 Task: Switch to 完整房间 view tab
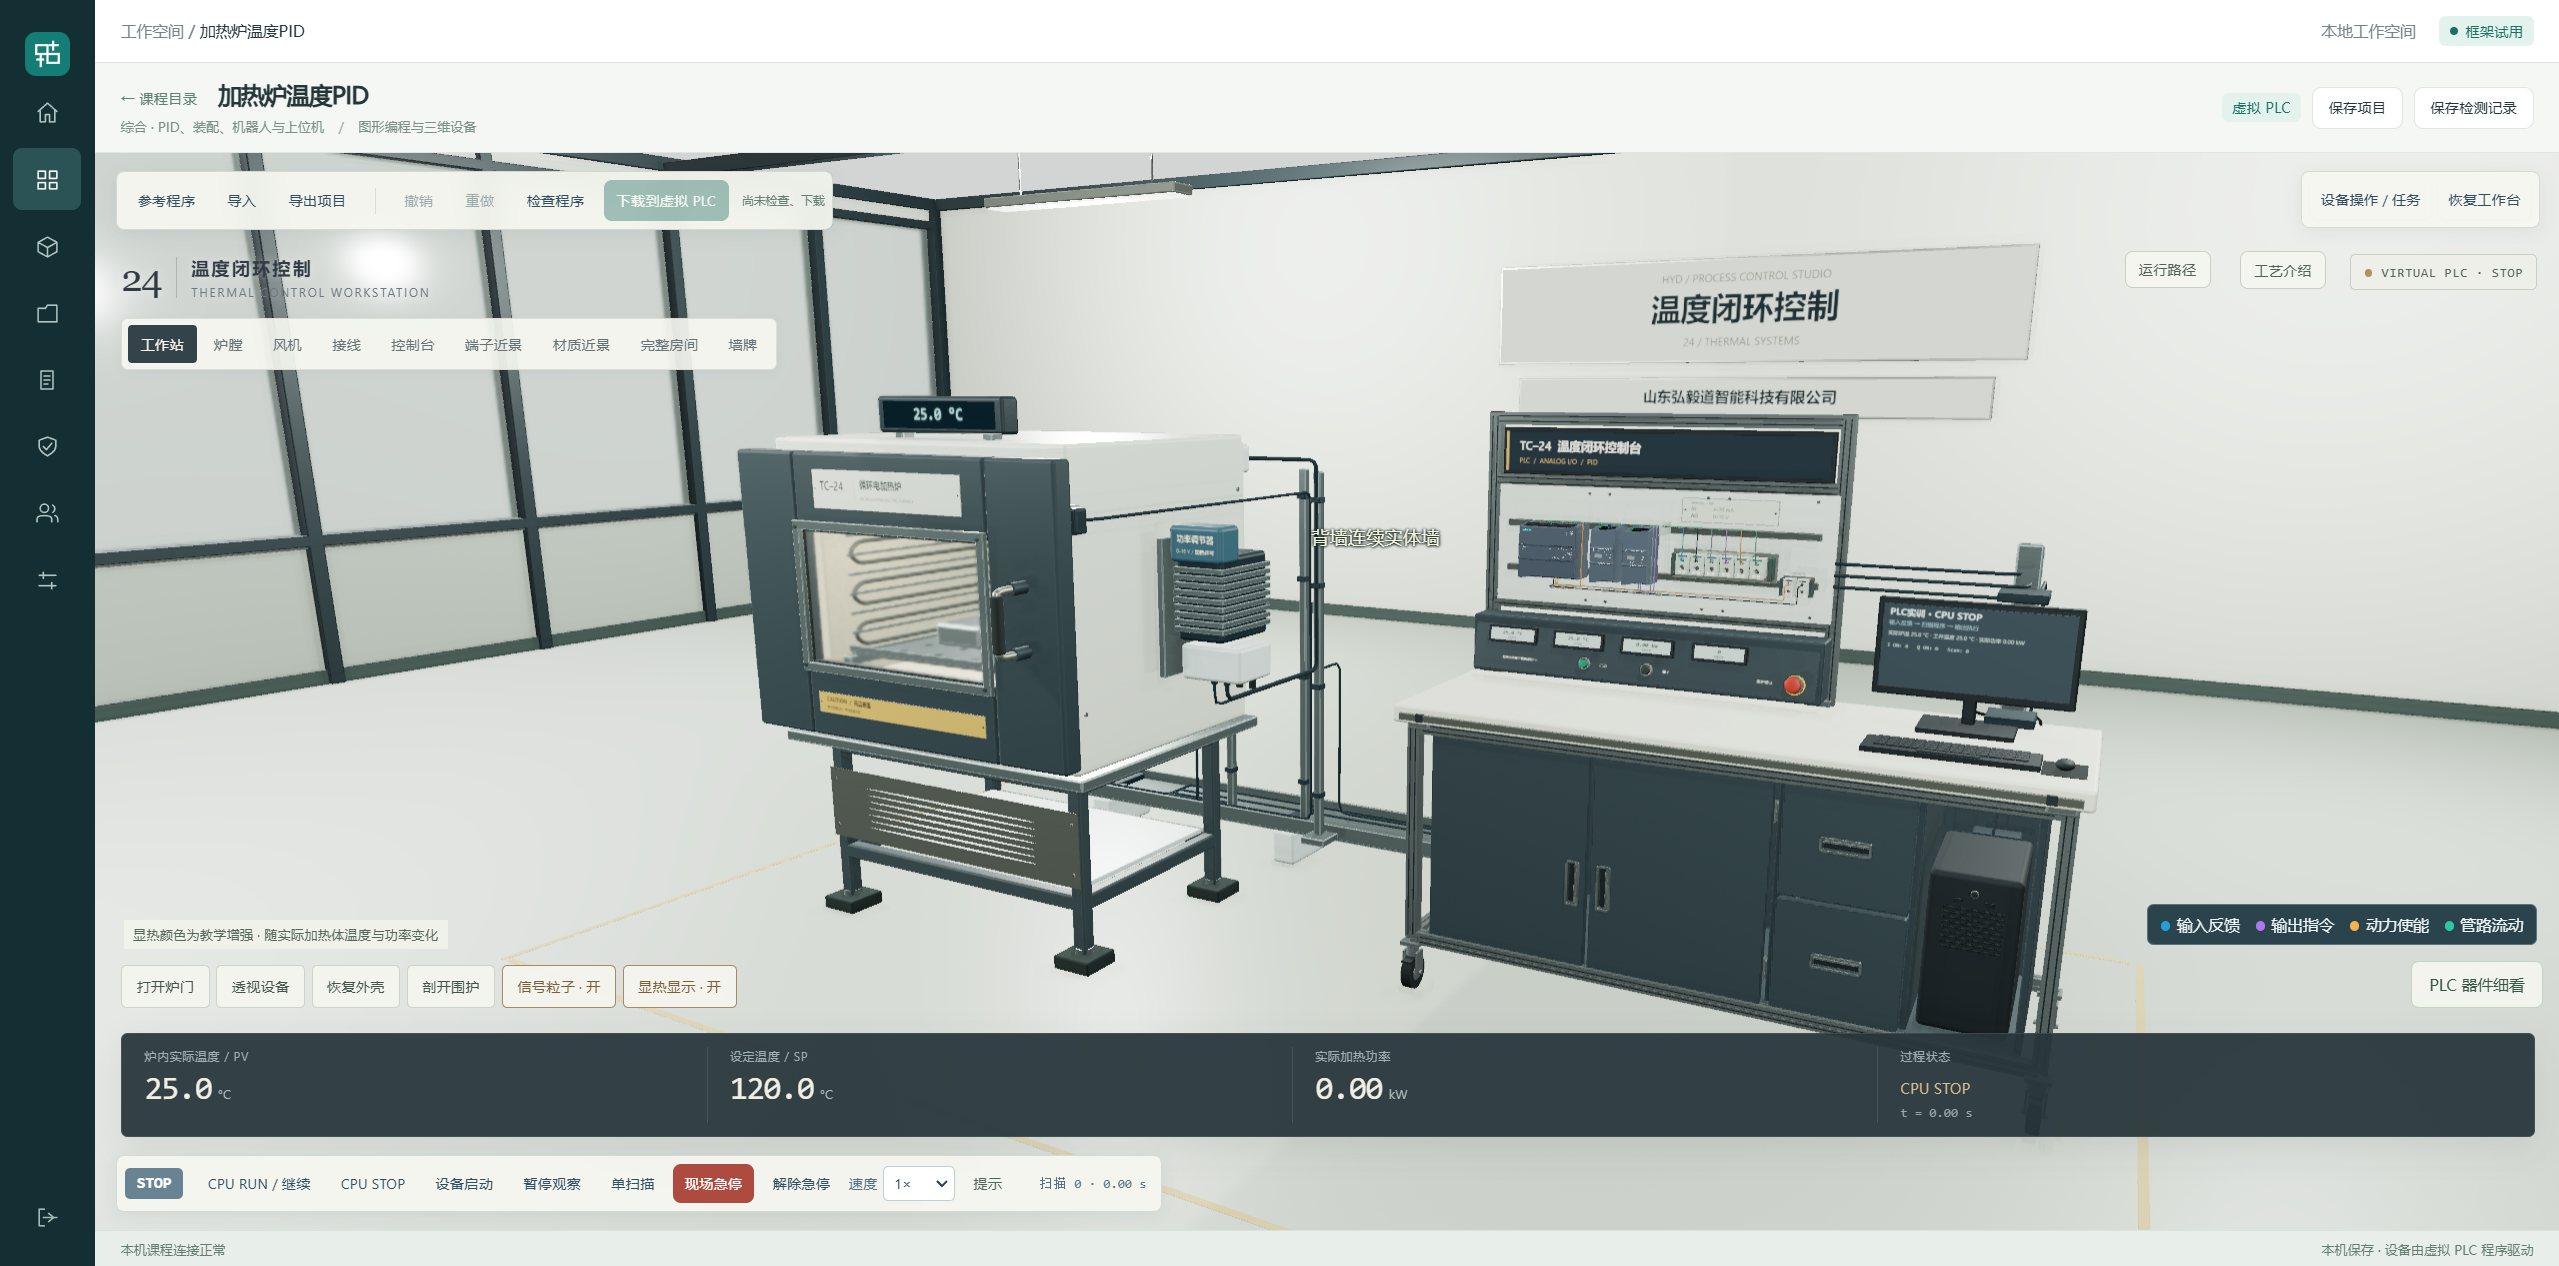pyautogui.click(x=669, y=345)
